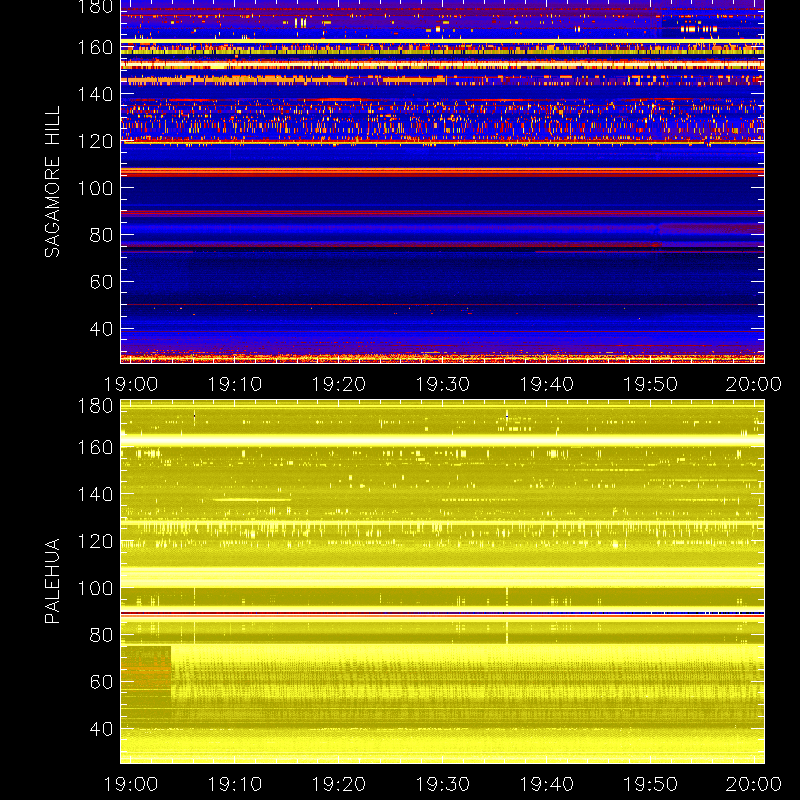
Task: Pick the 19:50 time label below Sagamore Hill plot
Action: pos(651,384)
